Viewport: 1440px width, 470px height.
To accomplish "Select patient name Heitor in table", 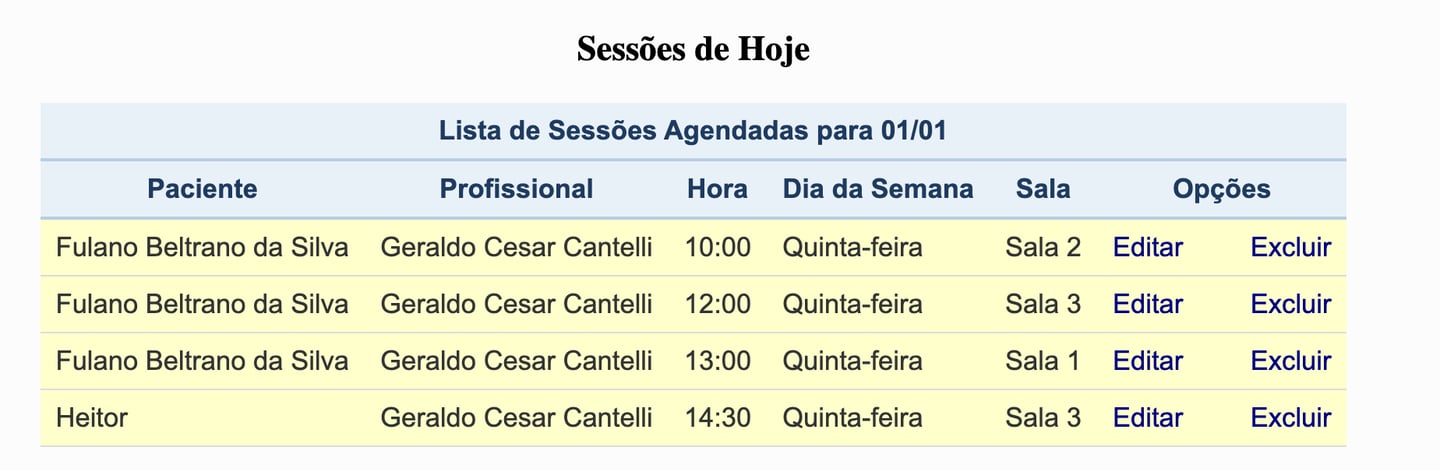I will pos(92,417).
